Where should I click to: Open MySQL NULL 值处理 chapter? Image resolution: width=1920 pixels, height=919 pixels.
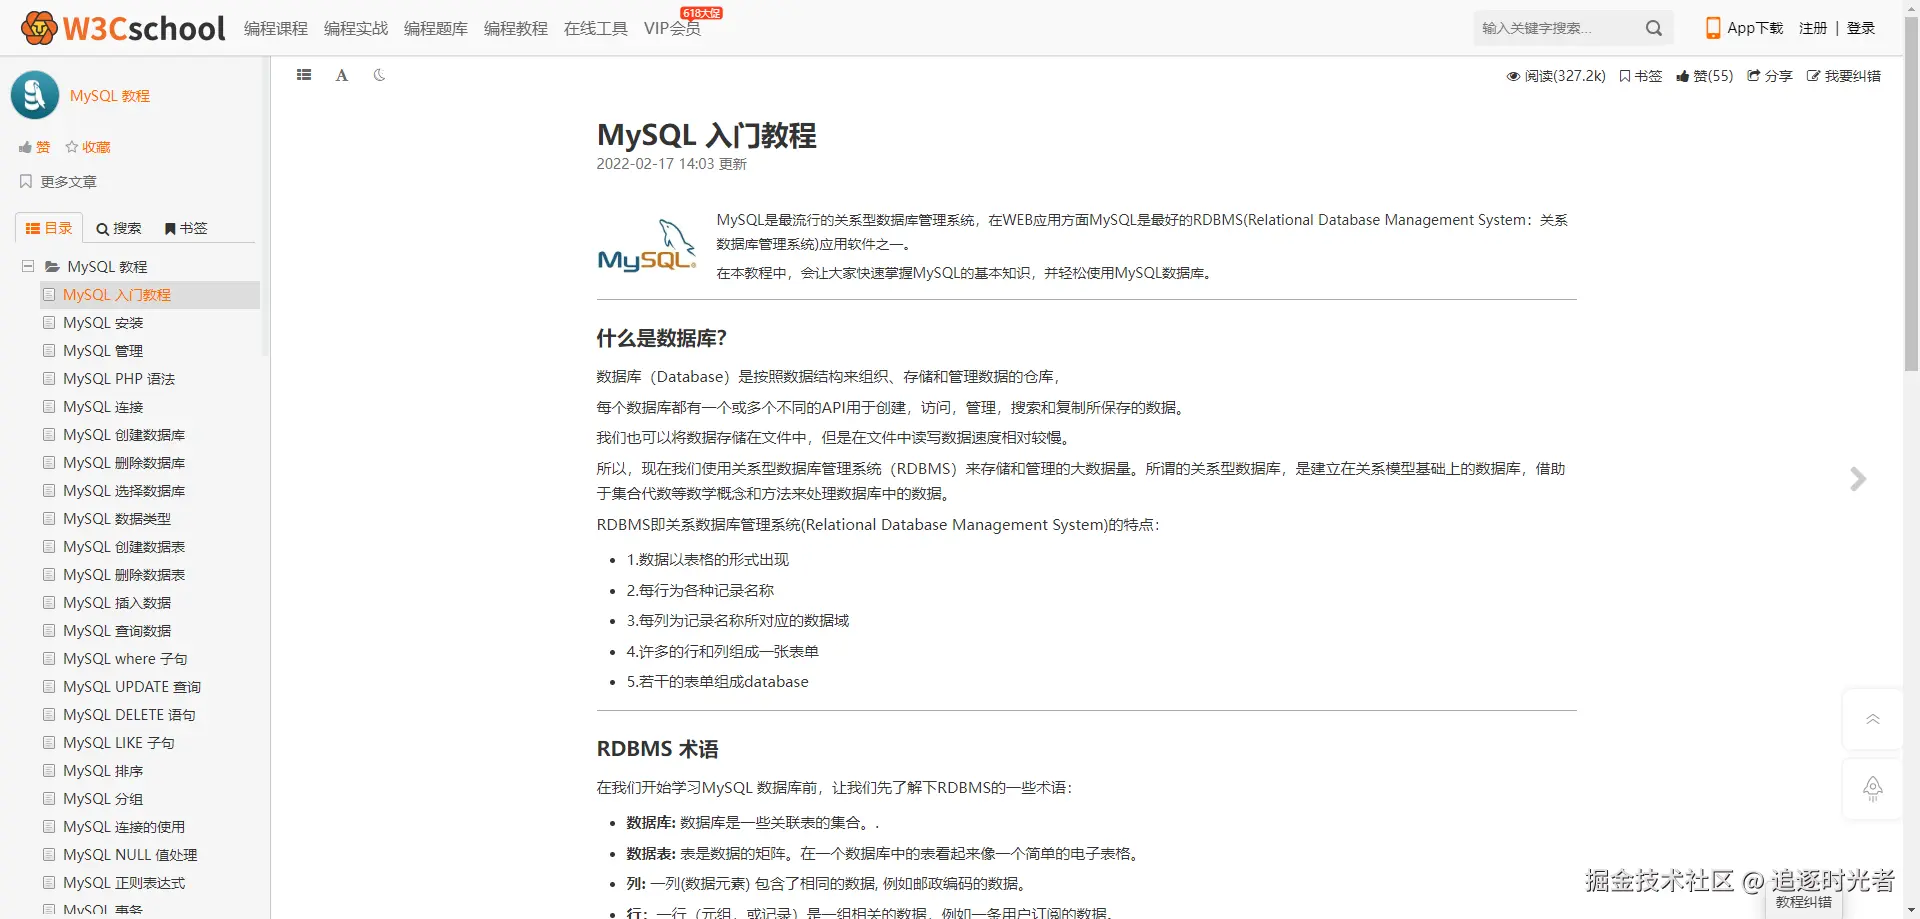[130, 855]
